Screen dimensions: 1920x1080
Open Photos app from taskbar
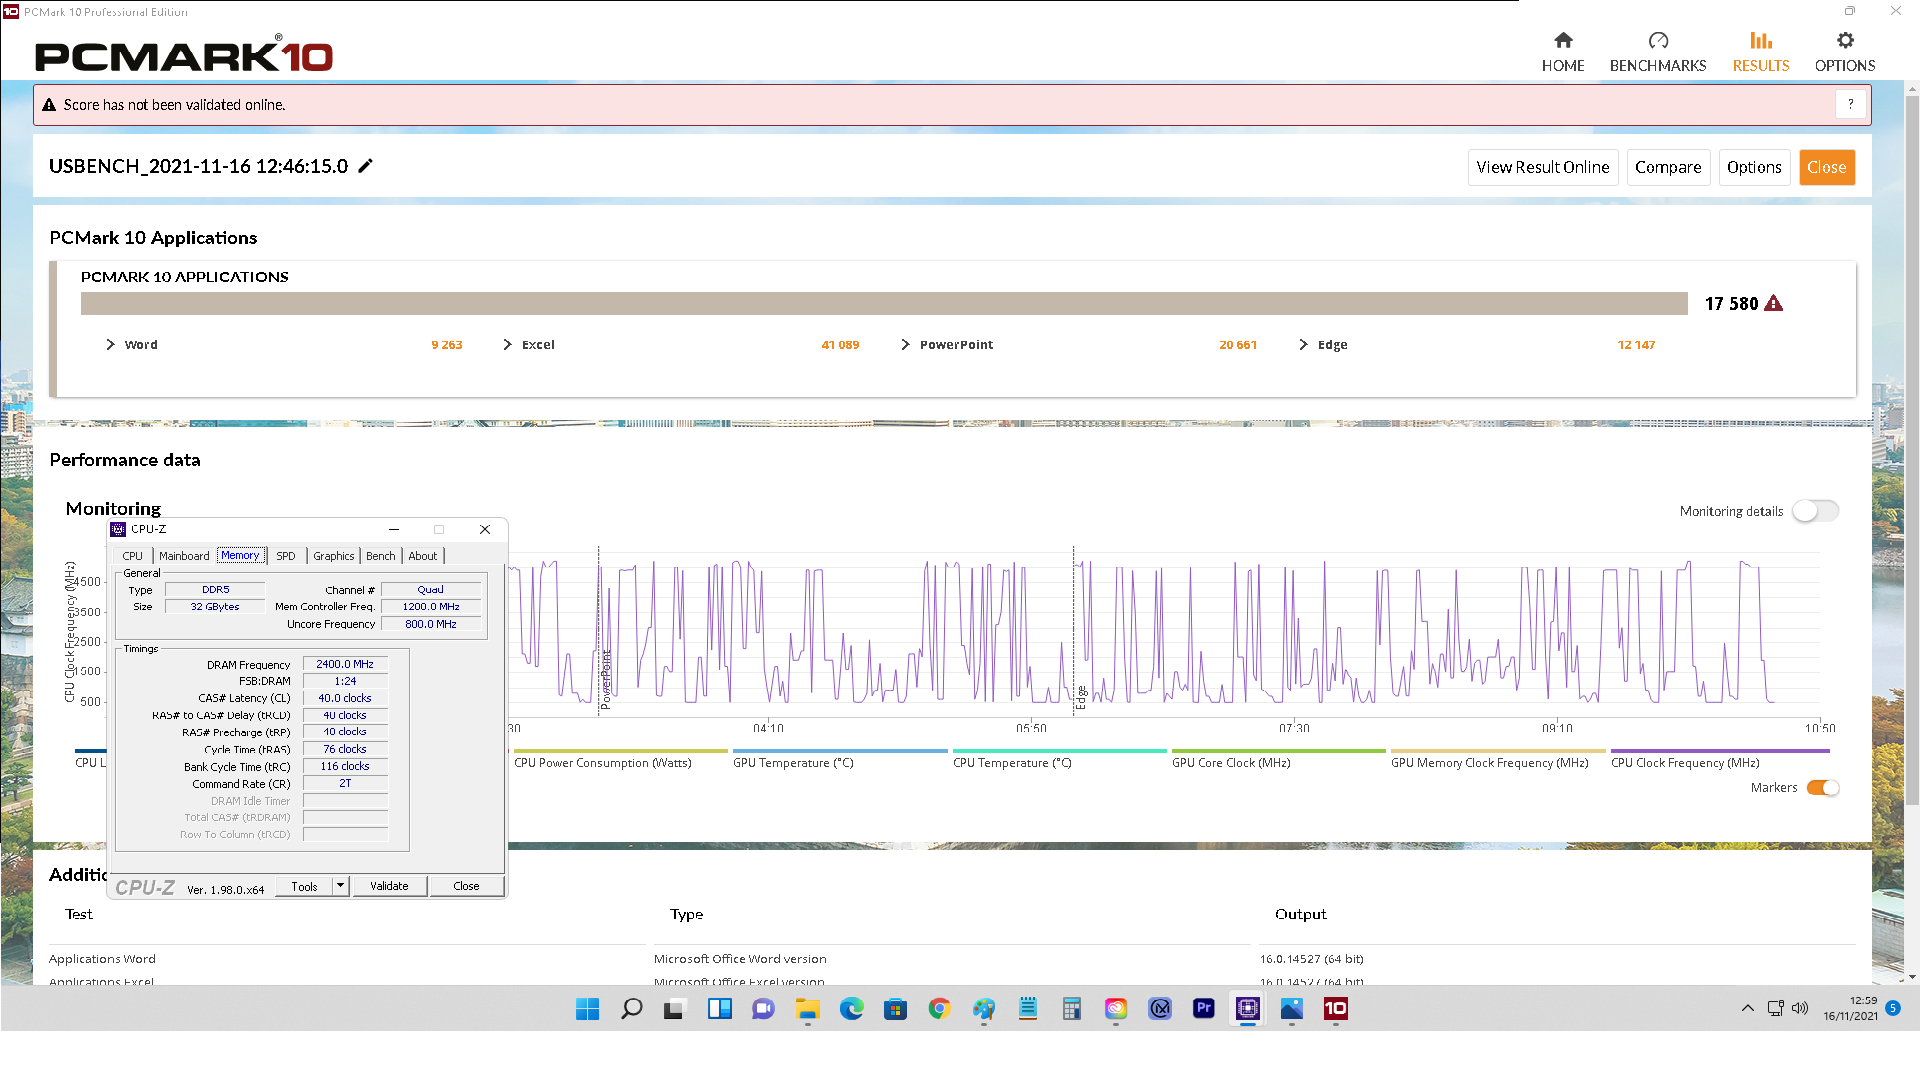click(1291, 1009)
